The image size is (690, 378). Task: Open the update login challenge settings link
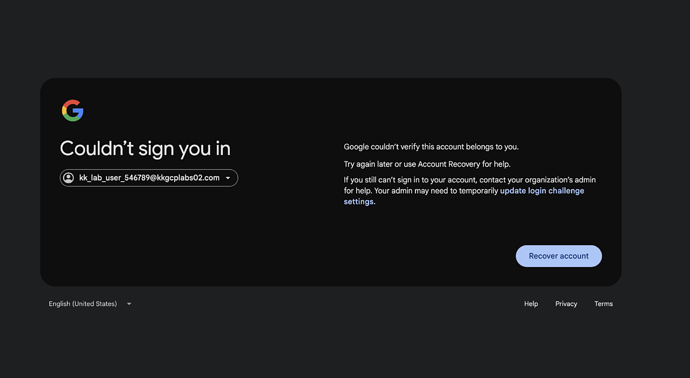tap(542, 191)
